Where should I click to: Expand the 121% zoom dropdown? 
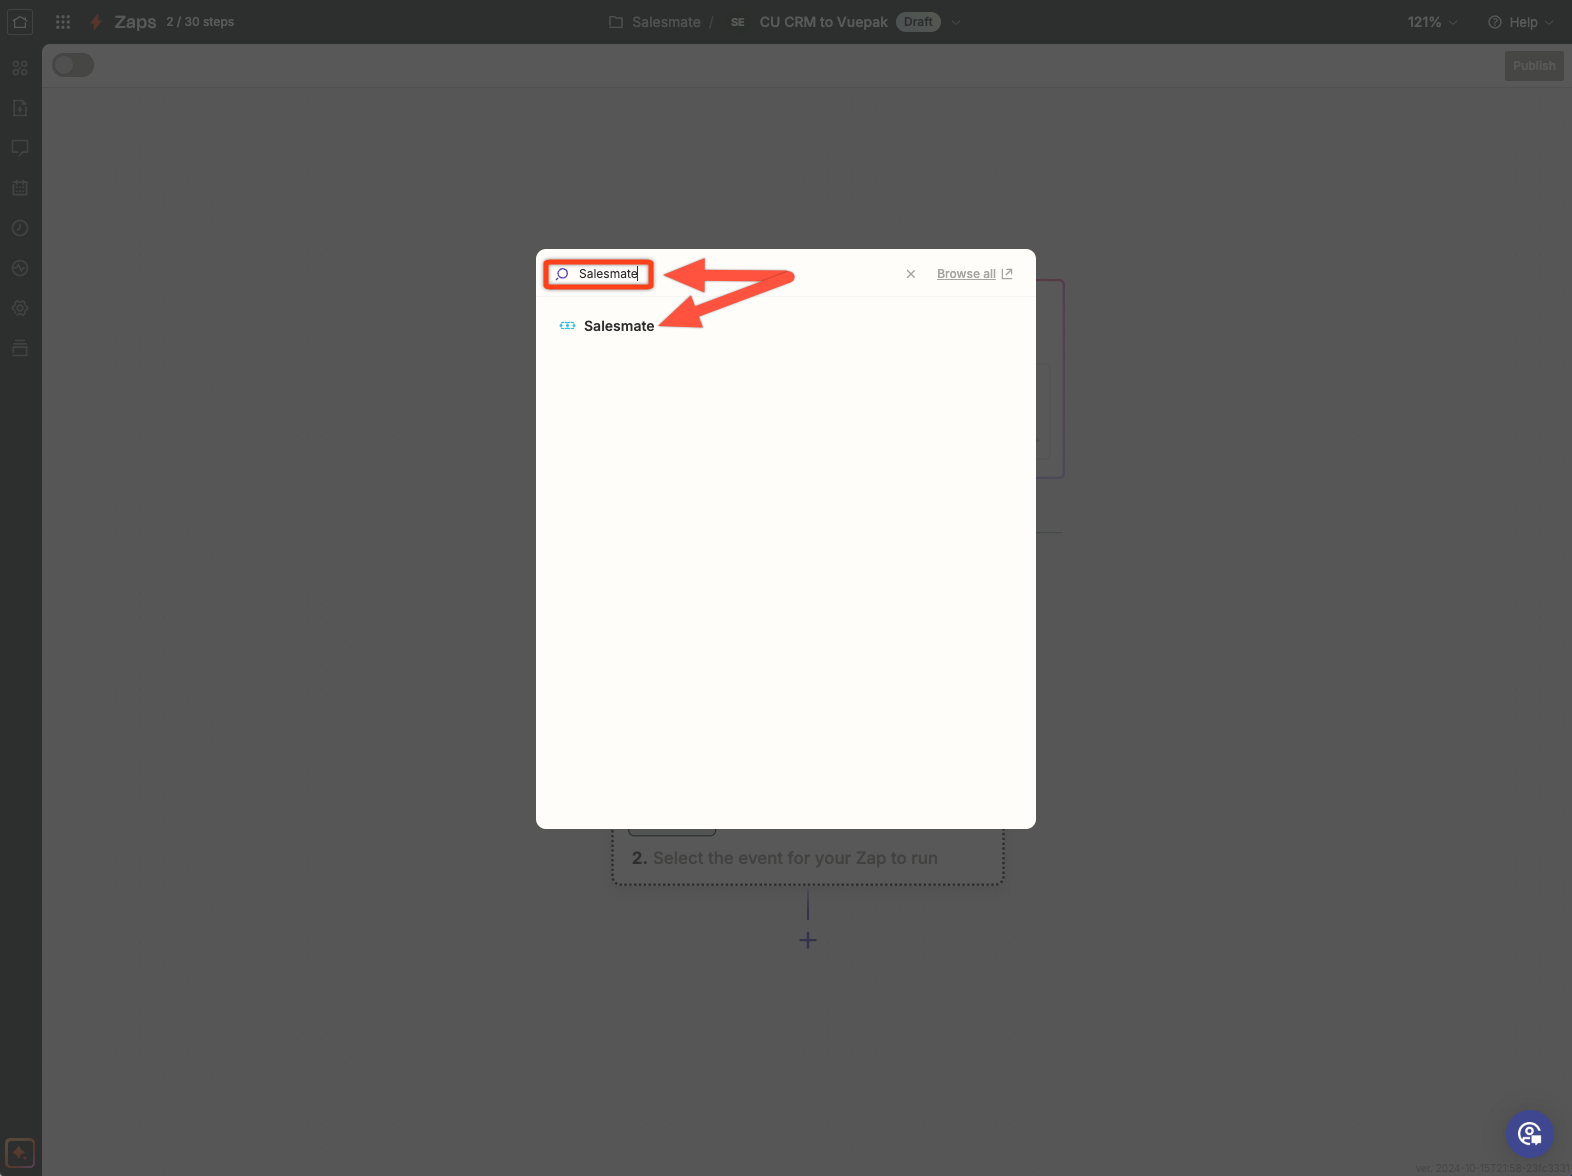[1432, 22]
